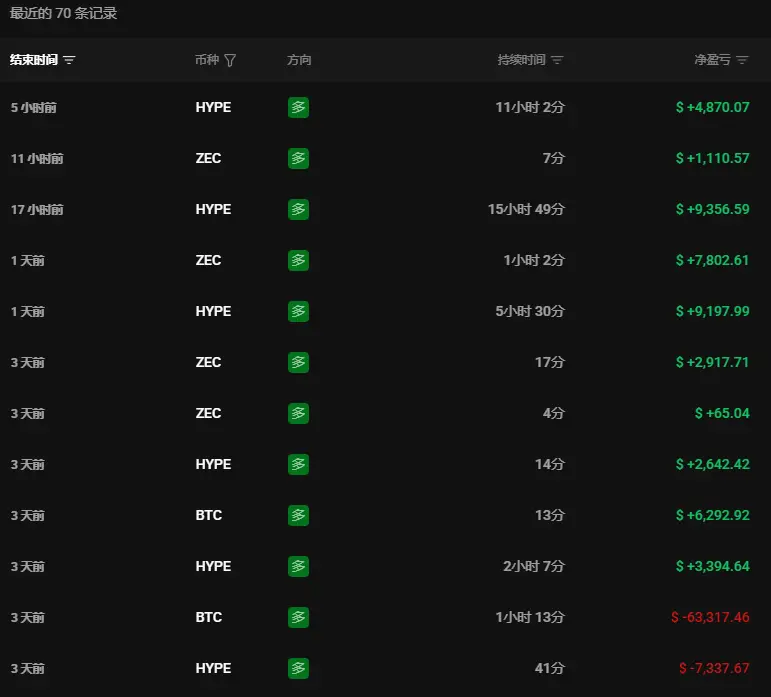Click BTC in the 1小时 13分 row
Image resolution: width=771 pixels, height=697 pixels.
tap(208, 617)
